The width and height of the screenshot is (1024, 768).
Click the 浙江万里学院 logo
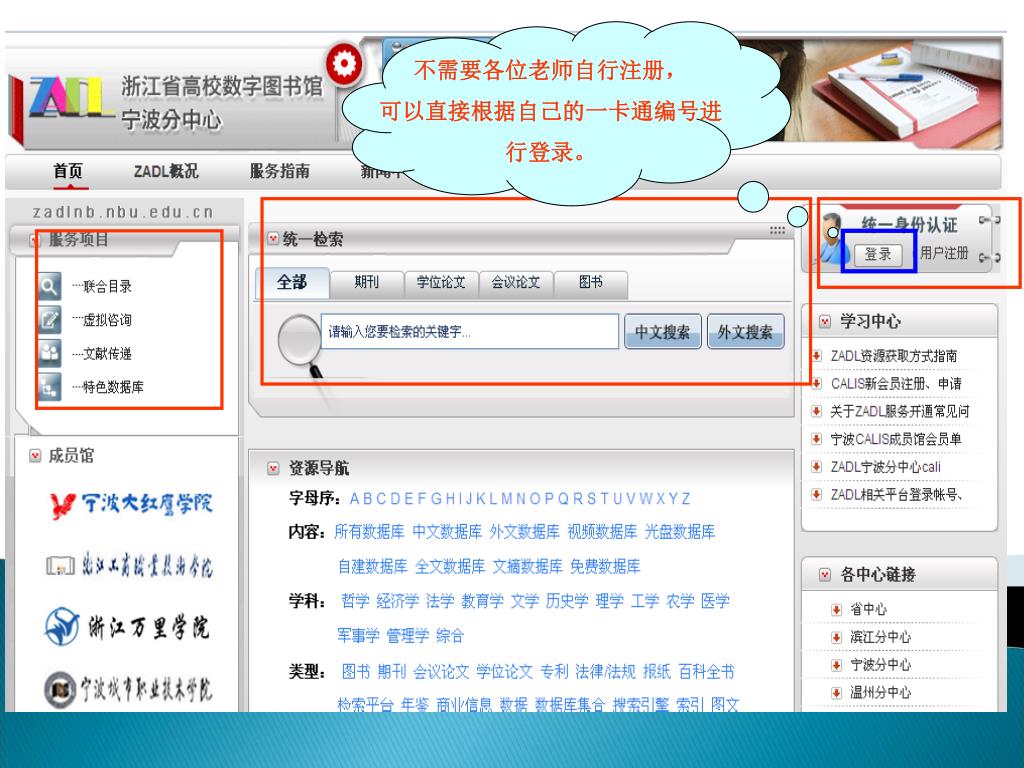[x=127, y=627]
